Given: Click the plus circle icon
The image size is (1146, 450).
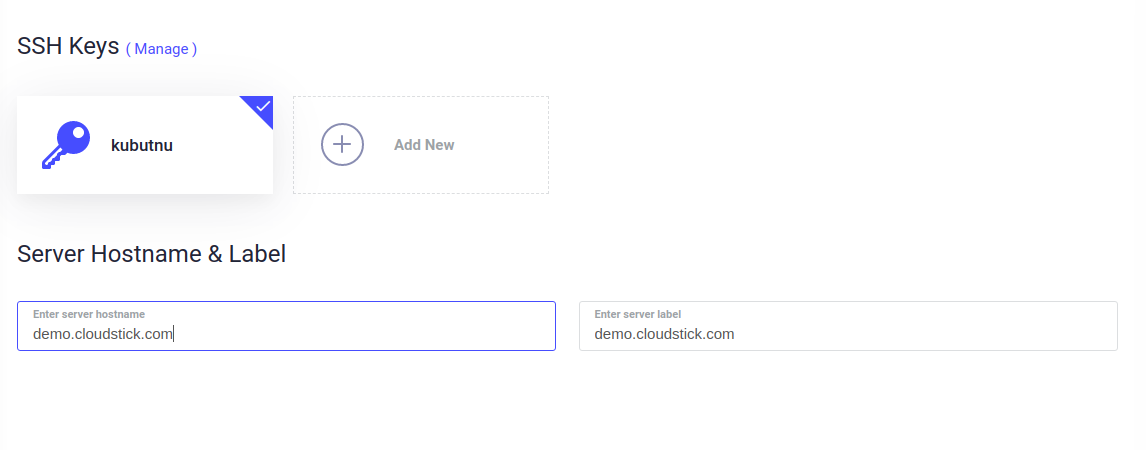Looking at the screenshot, I should tap(342, 145).
